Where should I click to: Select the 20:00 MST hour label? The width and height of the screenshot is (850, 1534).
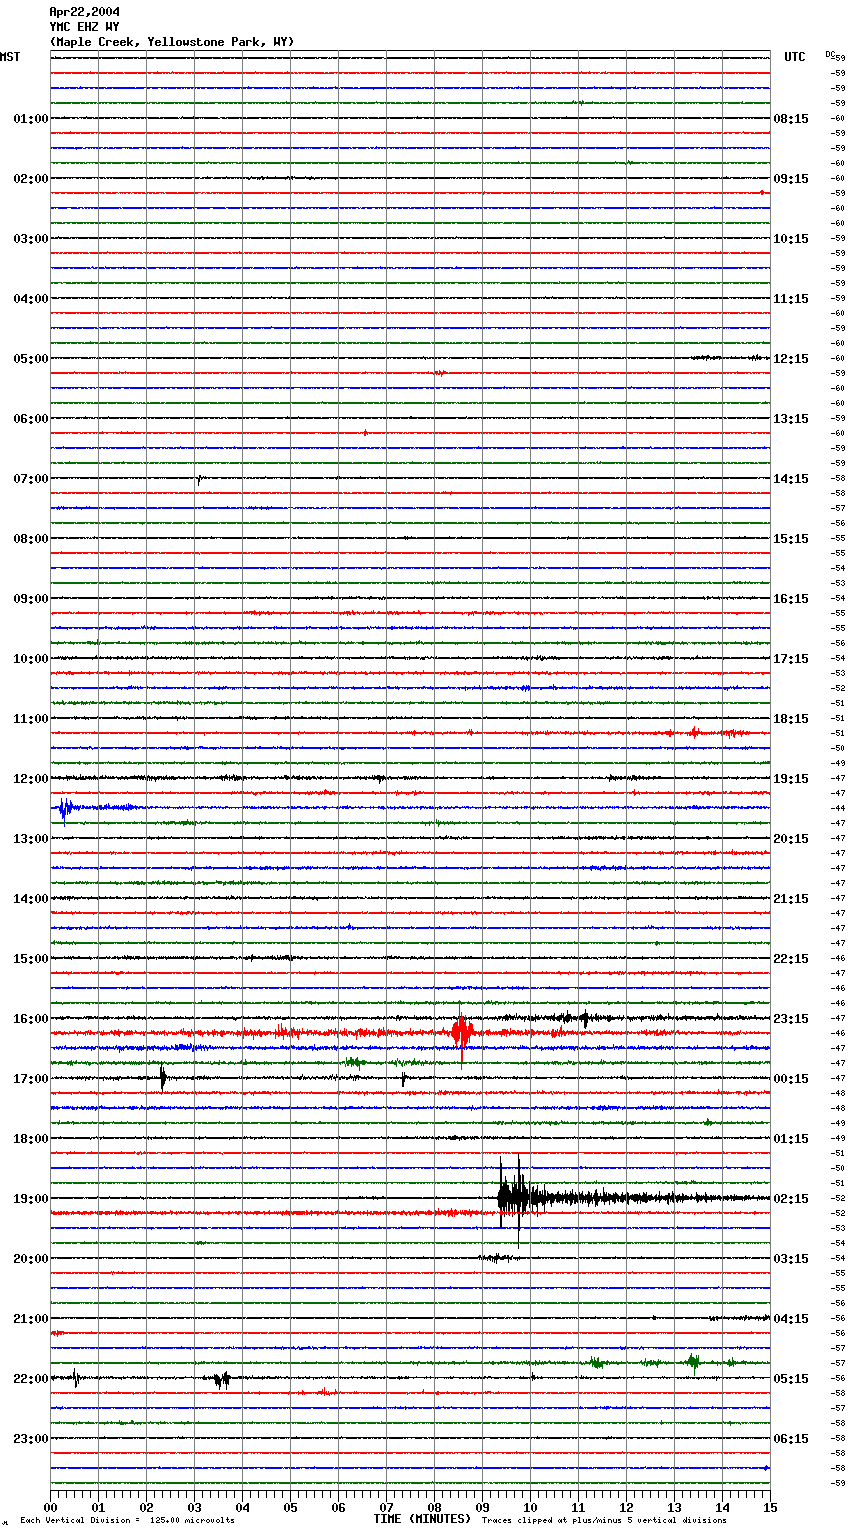click(x=31, y=1259)
